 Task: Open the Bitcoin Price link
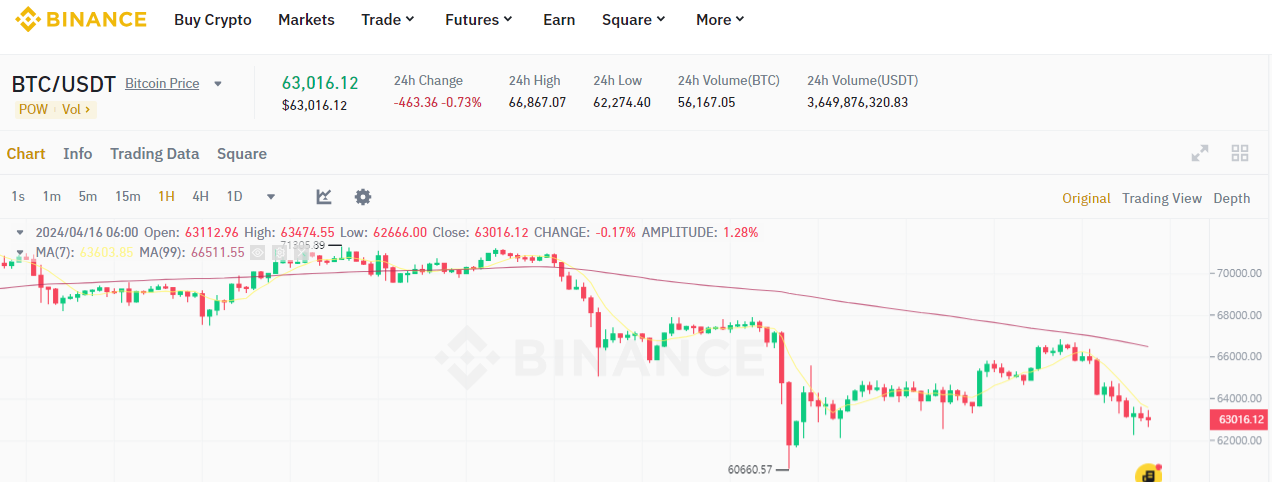click(162, 84)
